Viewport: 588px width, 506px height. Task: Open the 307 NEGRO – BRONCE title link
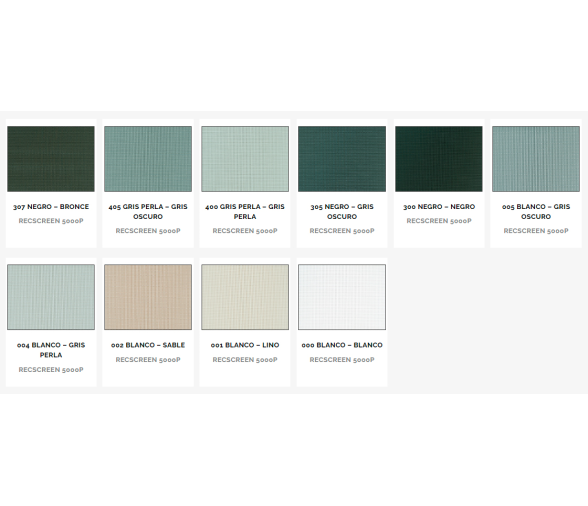tap(51, 207)
